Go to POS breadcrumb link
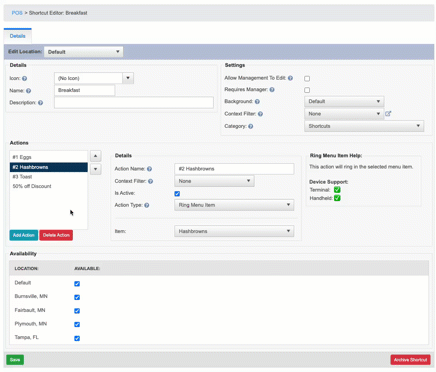Image resolution: width=436 pixels, height=372 pixels. point(17,13)
